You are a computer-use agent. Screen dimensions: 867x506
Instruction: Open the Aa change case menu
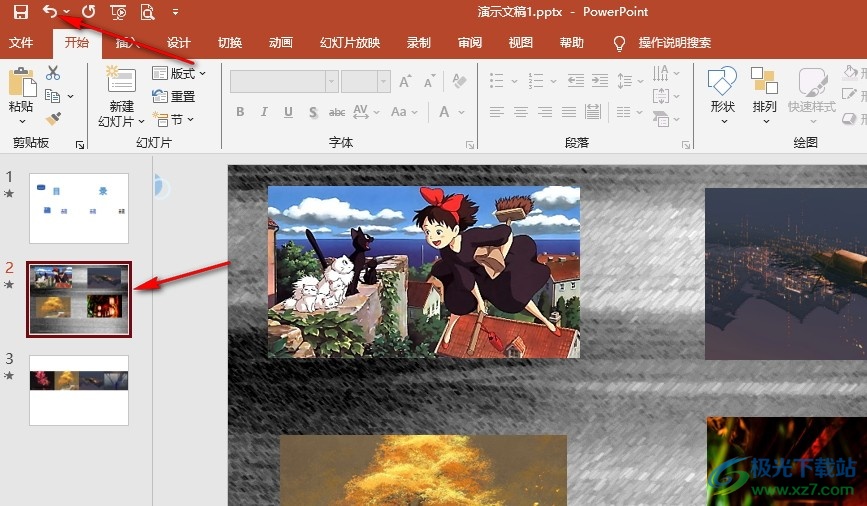pyautogui.click(x=404, y=112)
